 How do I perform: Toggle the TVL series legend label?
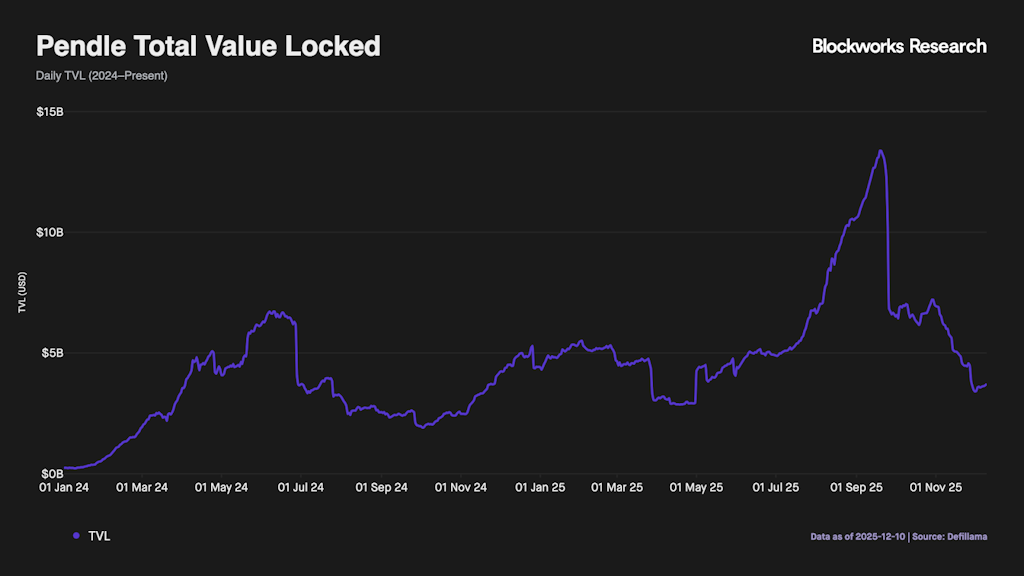point(99,537)
